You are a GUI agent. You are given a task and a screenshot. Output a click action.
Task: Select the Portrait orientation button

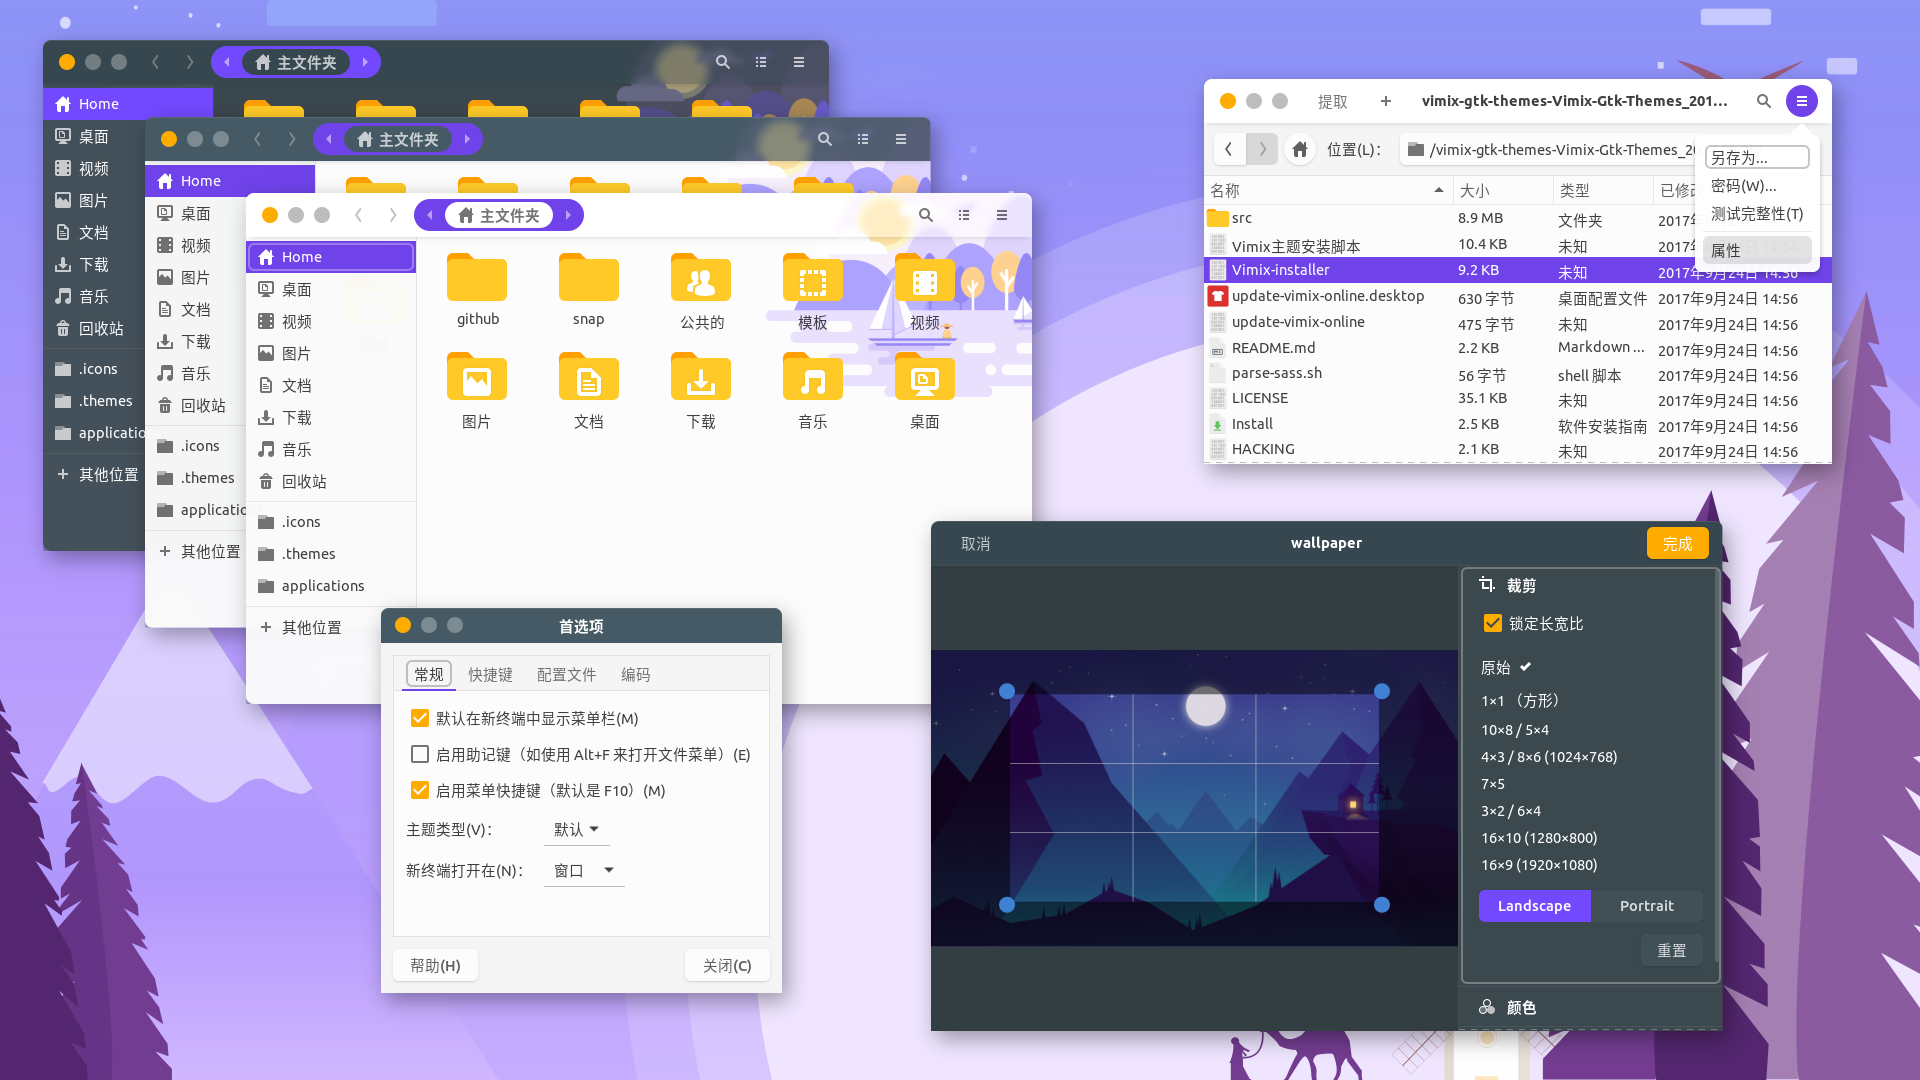point(1646,905)
